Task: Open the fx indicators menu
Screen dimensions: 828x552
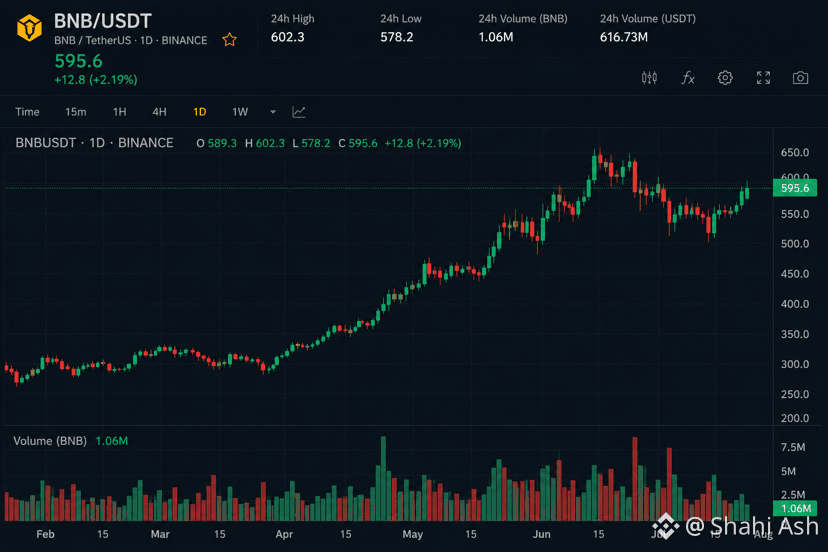Action: click(x=688, y=78)
